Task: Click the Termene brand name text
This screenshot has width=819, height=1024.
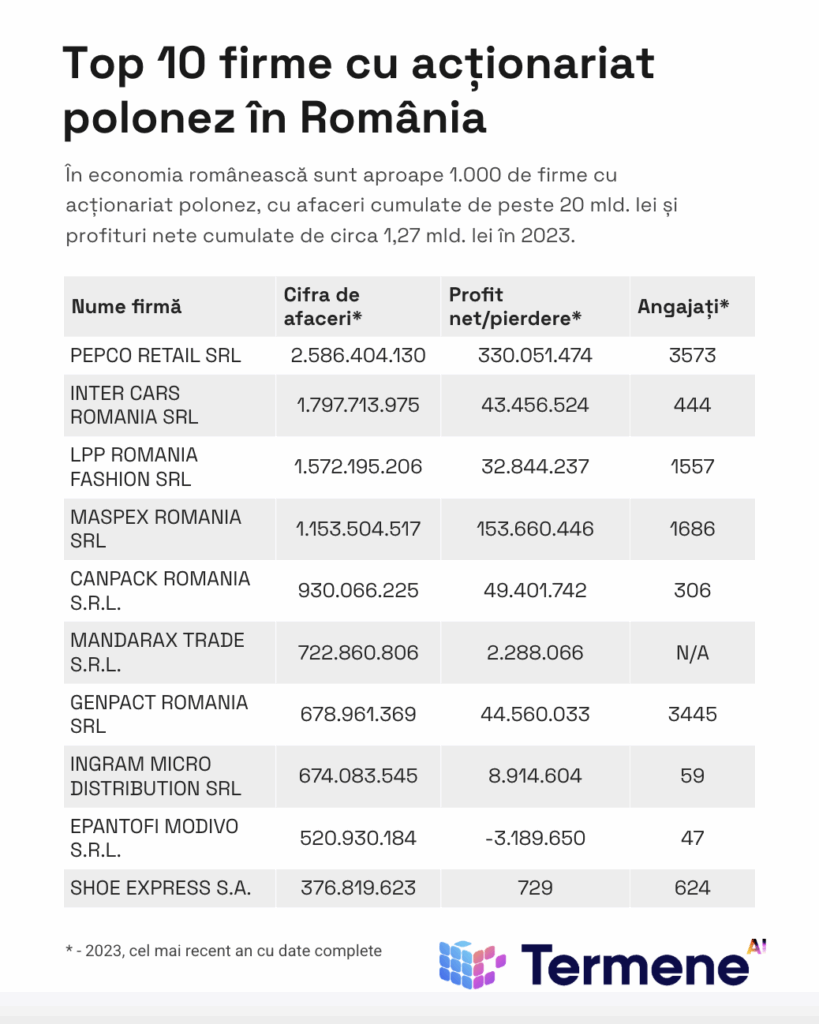Action: (634, 965)
